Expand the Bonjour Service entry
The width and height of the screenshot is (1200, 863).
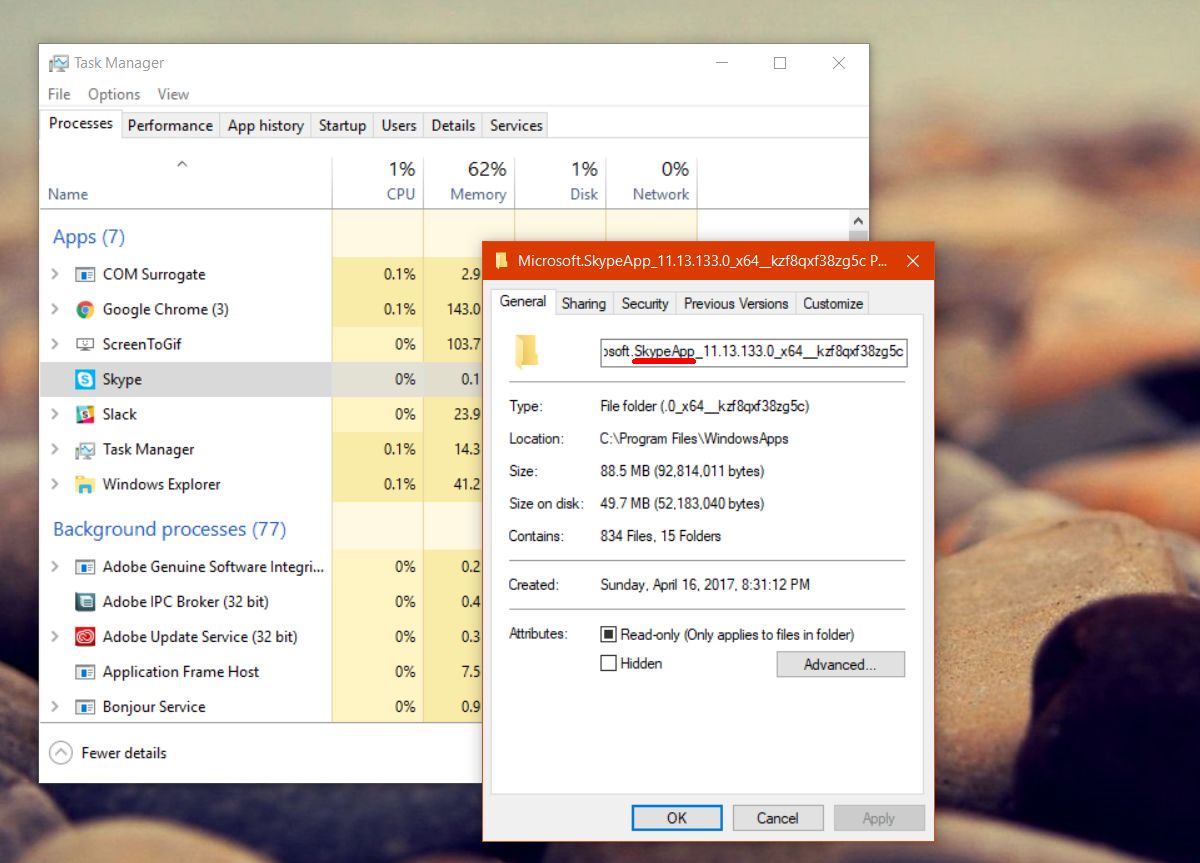[x=55, y=706]
